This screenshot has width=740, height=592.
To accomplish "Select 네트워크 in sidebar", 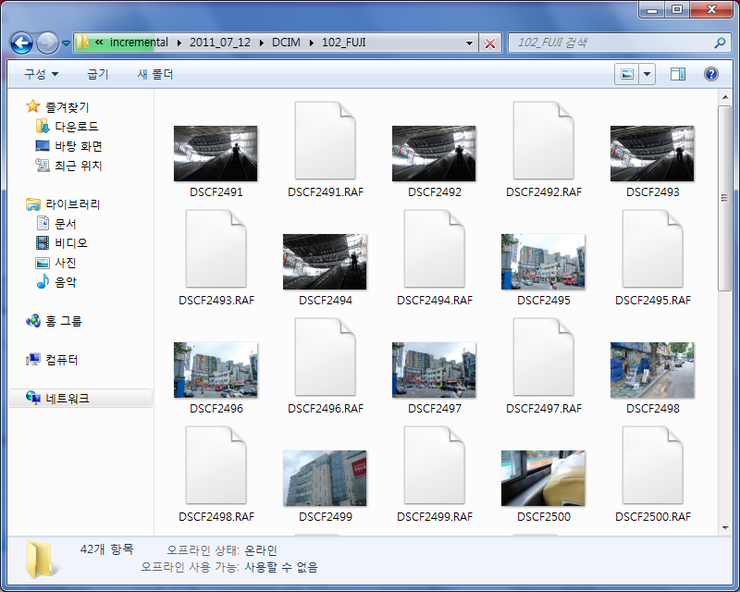I will pyautogui.click(x=81, y=398).
